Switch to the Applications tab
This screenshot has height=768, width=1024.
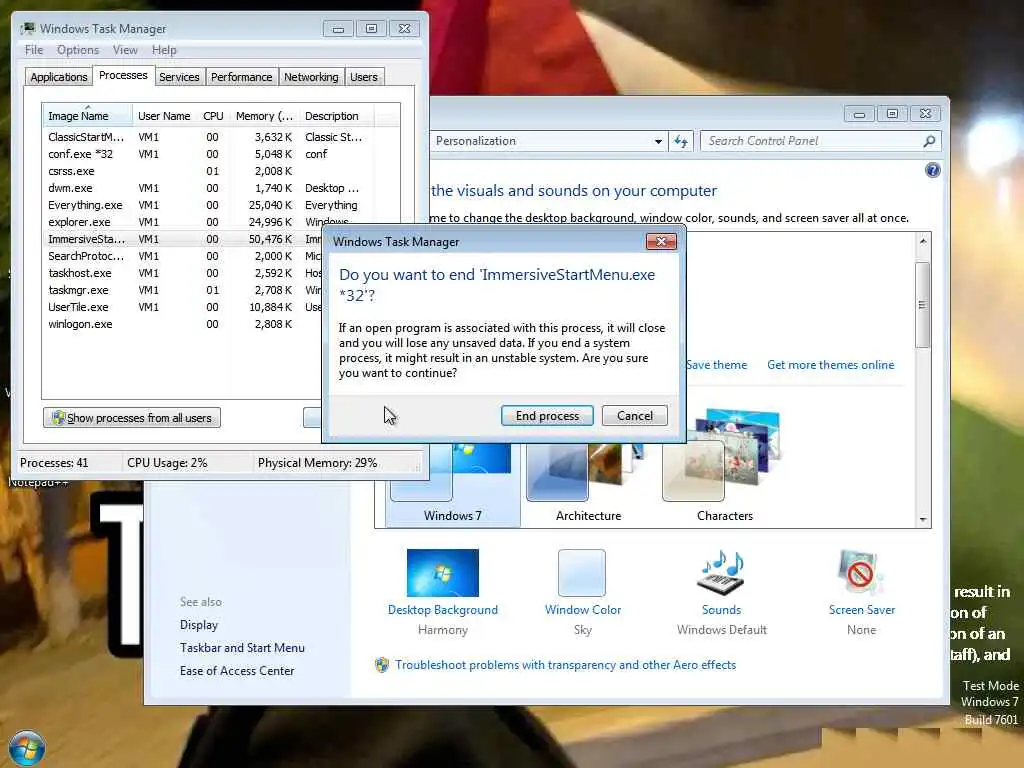tap(59, 77)
